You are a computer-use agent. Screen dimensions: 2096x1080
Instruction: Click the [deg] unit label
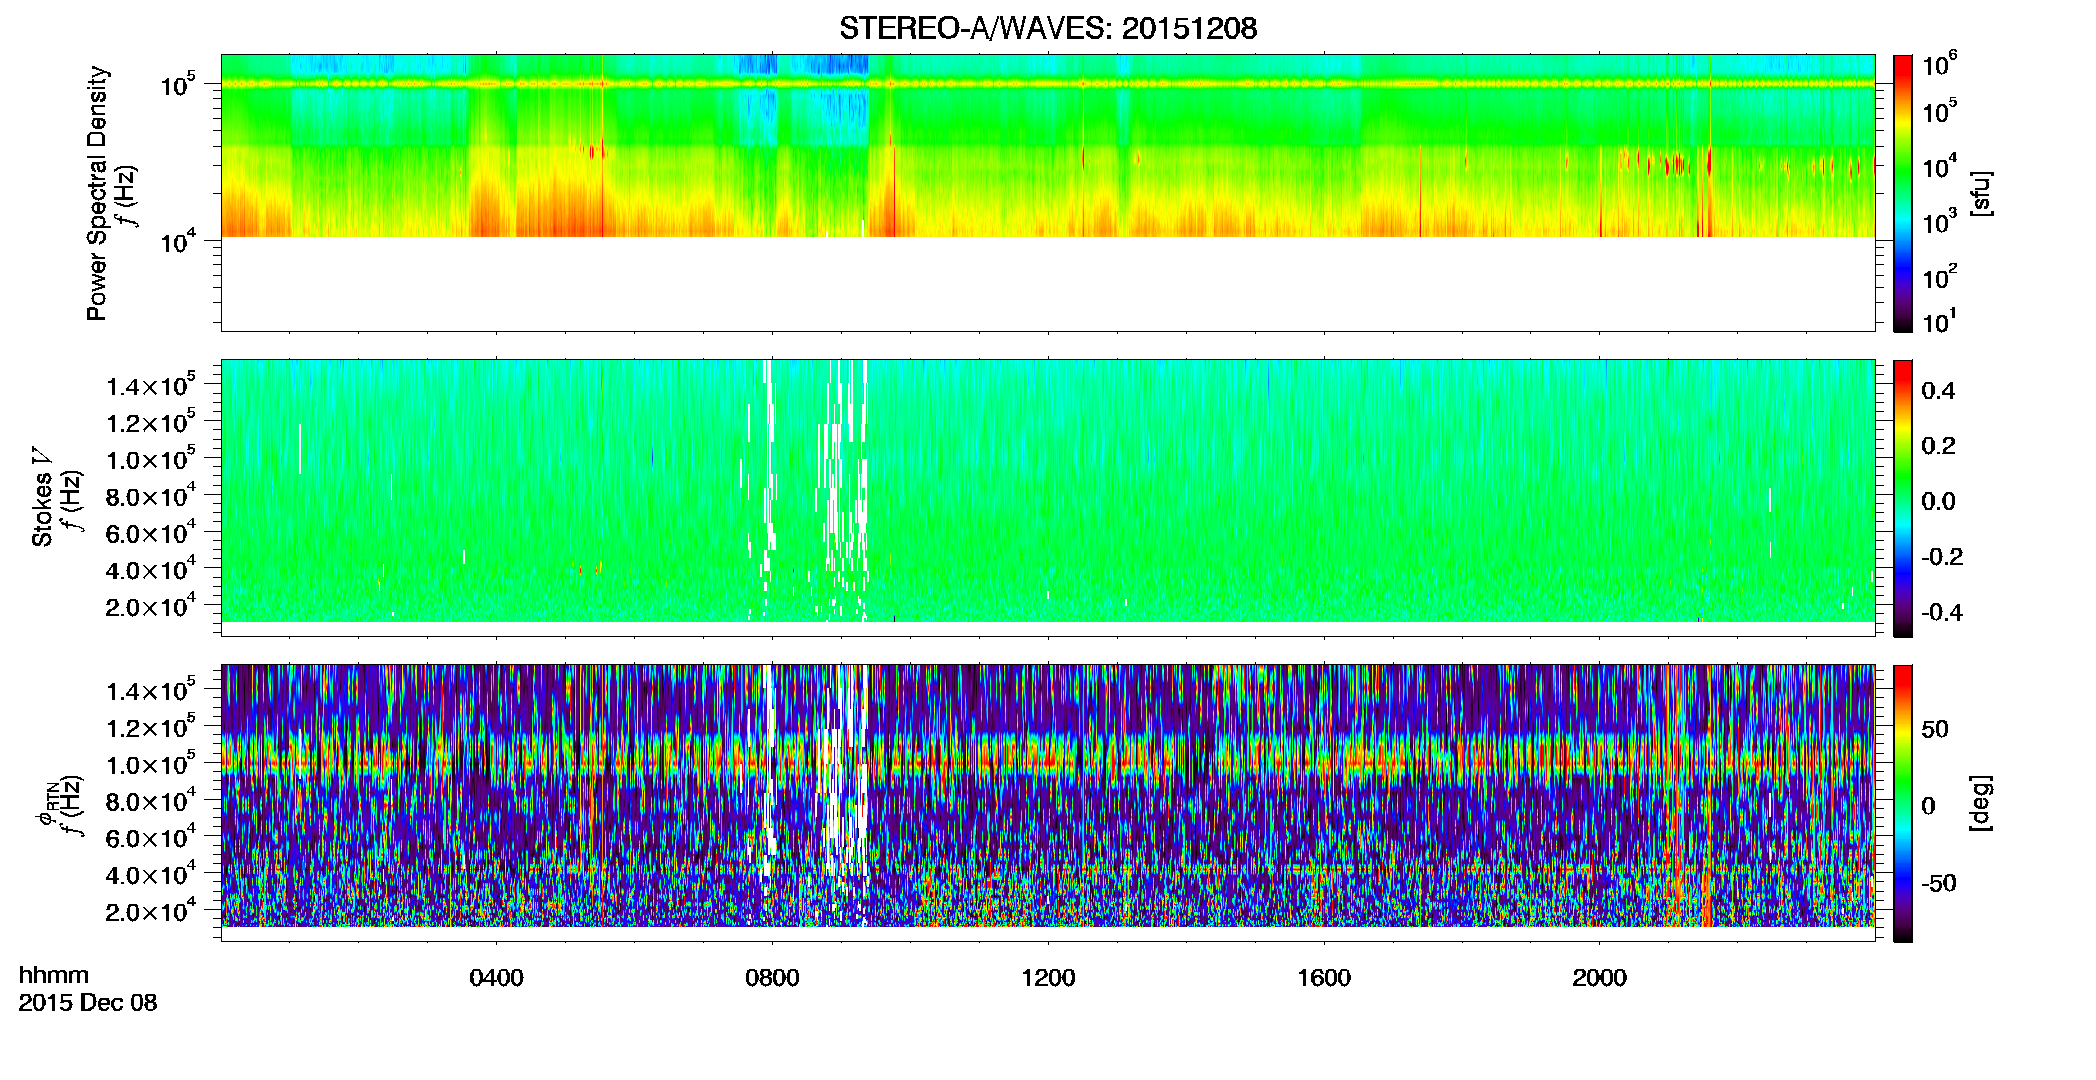[x=1980, y=803]
